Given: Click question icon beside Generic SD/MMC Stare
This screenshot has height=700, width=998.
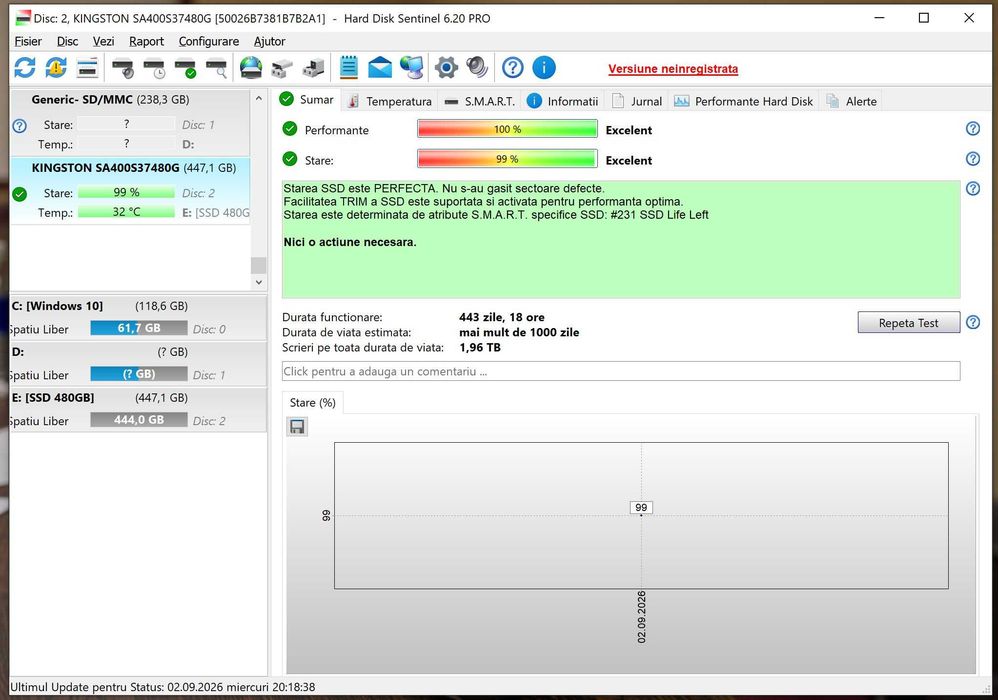Looking at the screenshot, I should click(20, 126).
